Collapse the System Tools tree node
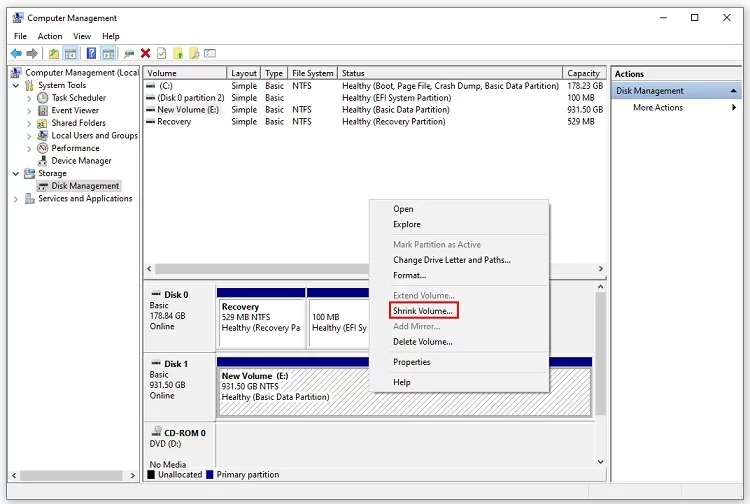This screenshot has width=750, height=504. pos(16,86)
